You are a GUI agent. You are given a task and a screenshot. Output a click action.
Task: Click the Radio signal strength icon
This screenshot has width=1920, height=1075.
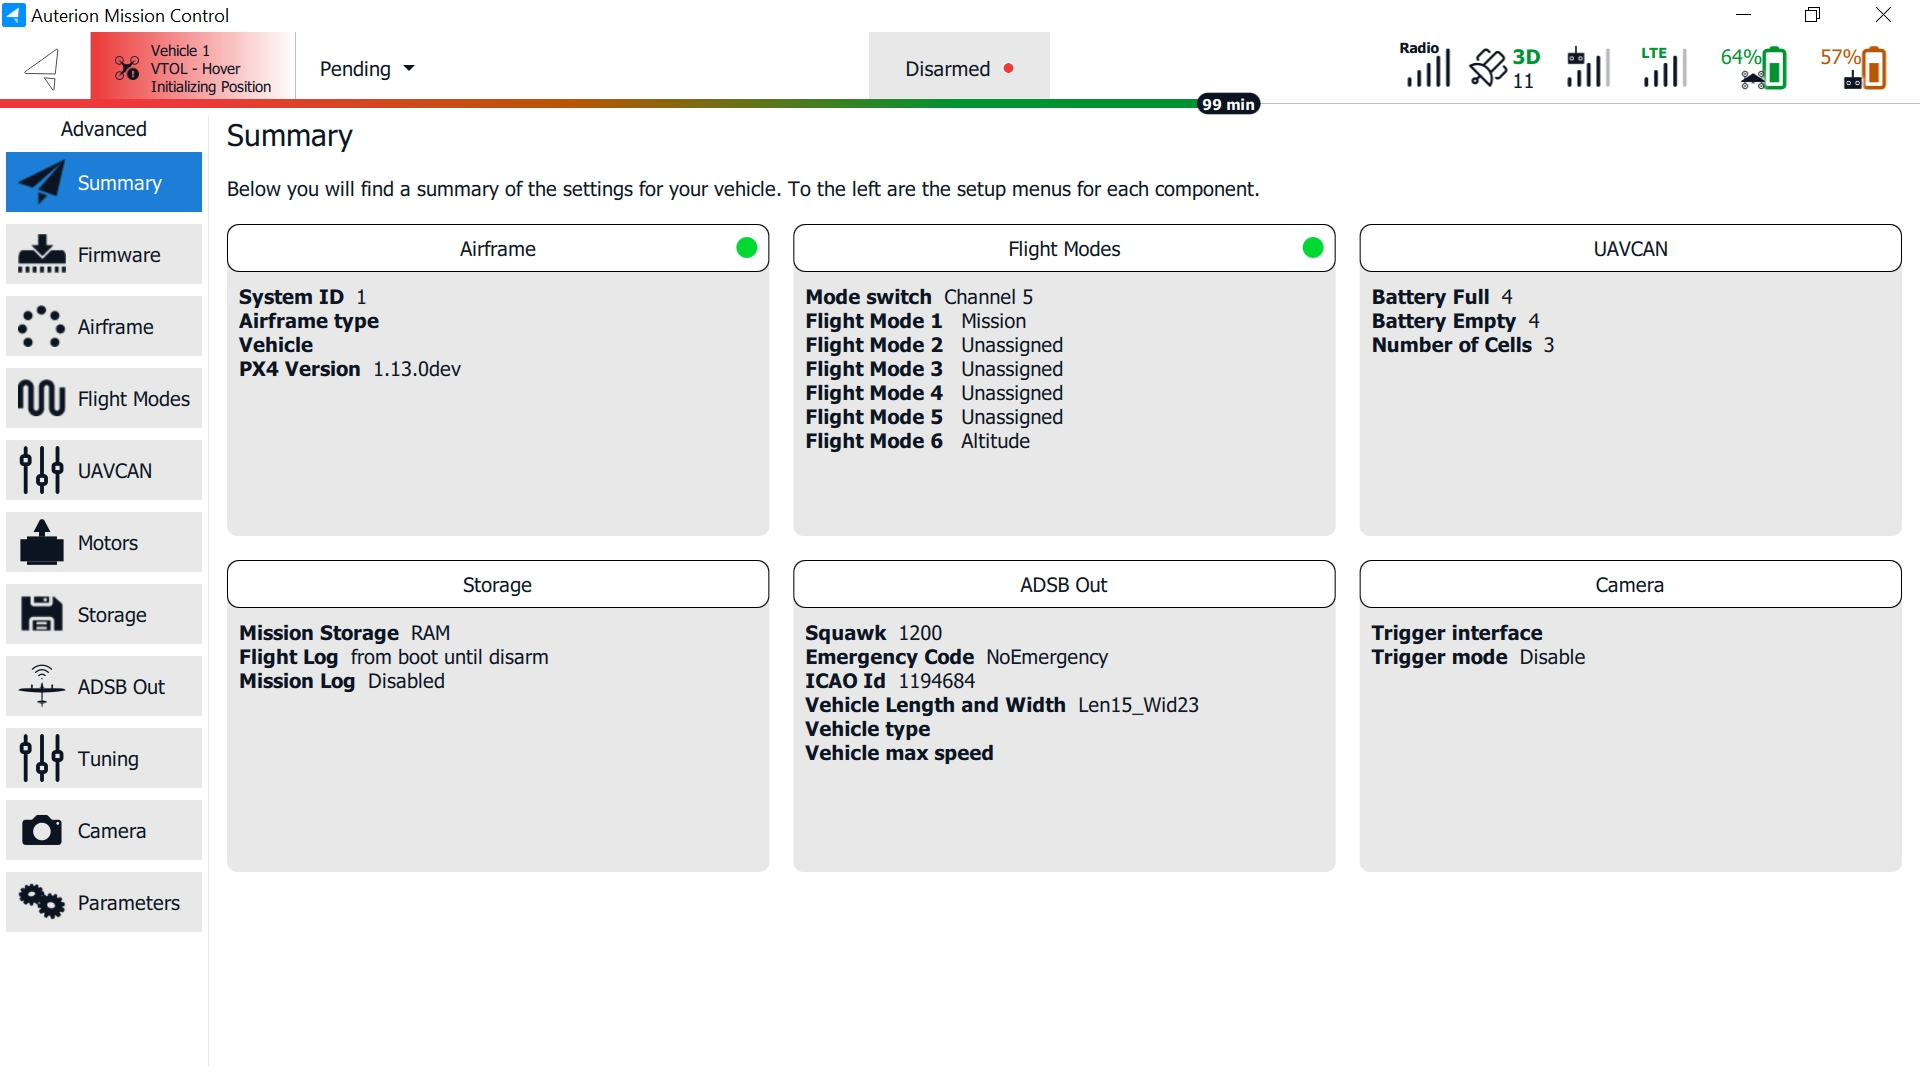pos(1426,66)
